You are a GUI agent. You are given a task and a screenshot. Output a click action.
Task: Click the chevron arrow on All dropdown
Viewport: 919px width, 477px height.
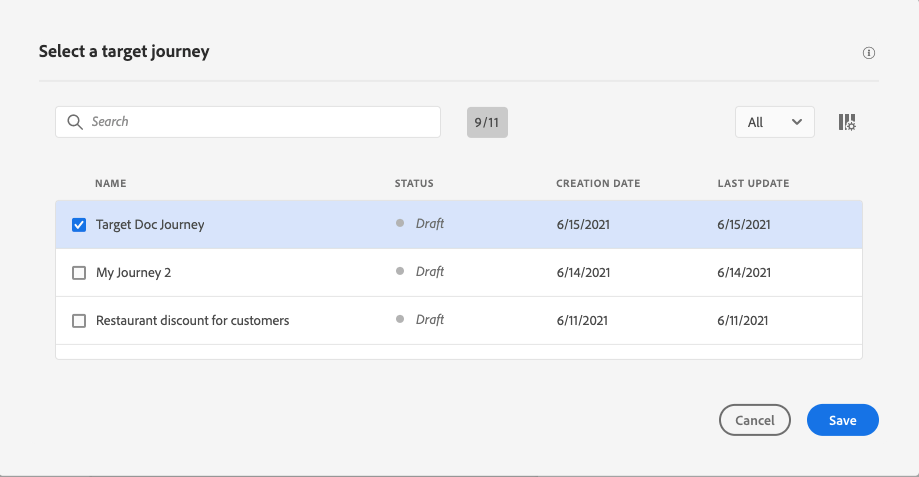point(797,122)
